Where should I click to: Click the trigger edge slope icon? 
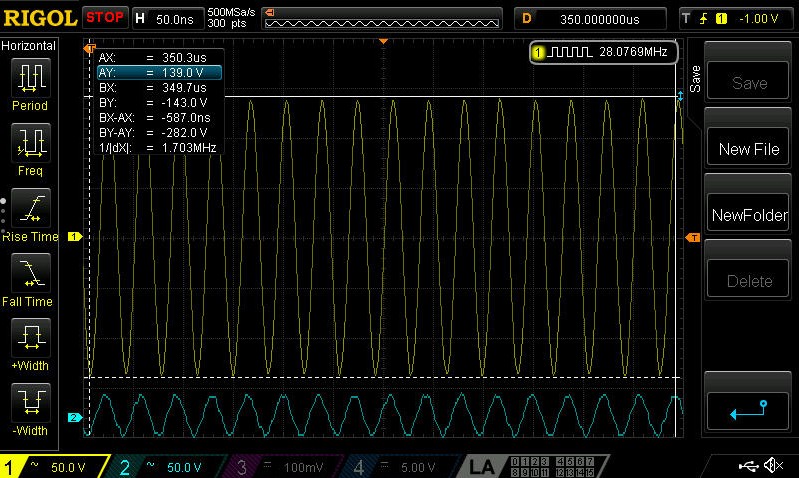tap(704, 19)
